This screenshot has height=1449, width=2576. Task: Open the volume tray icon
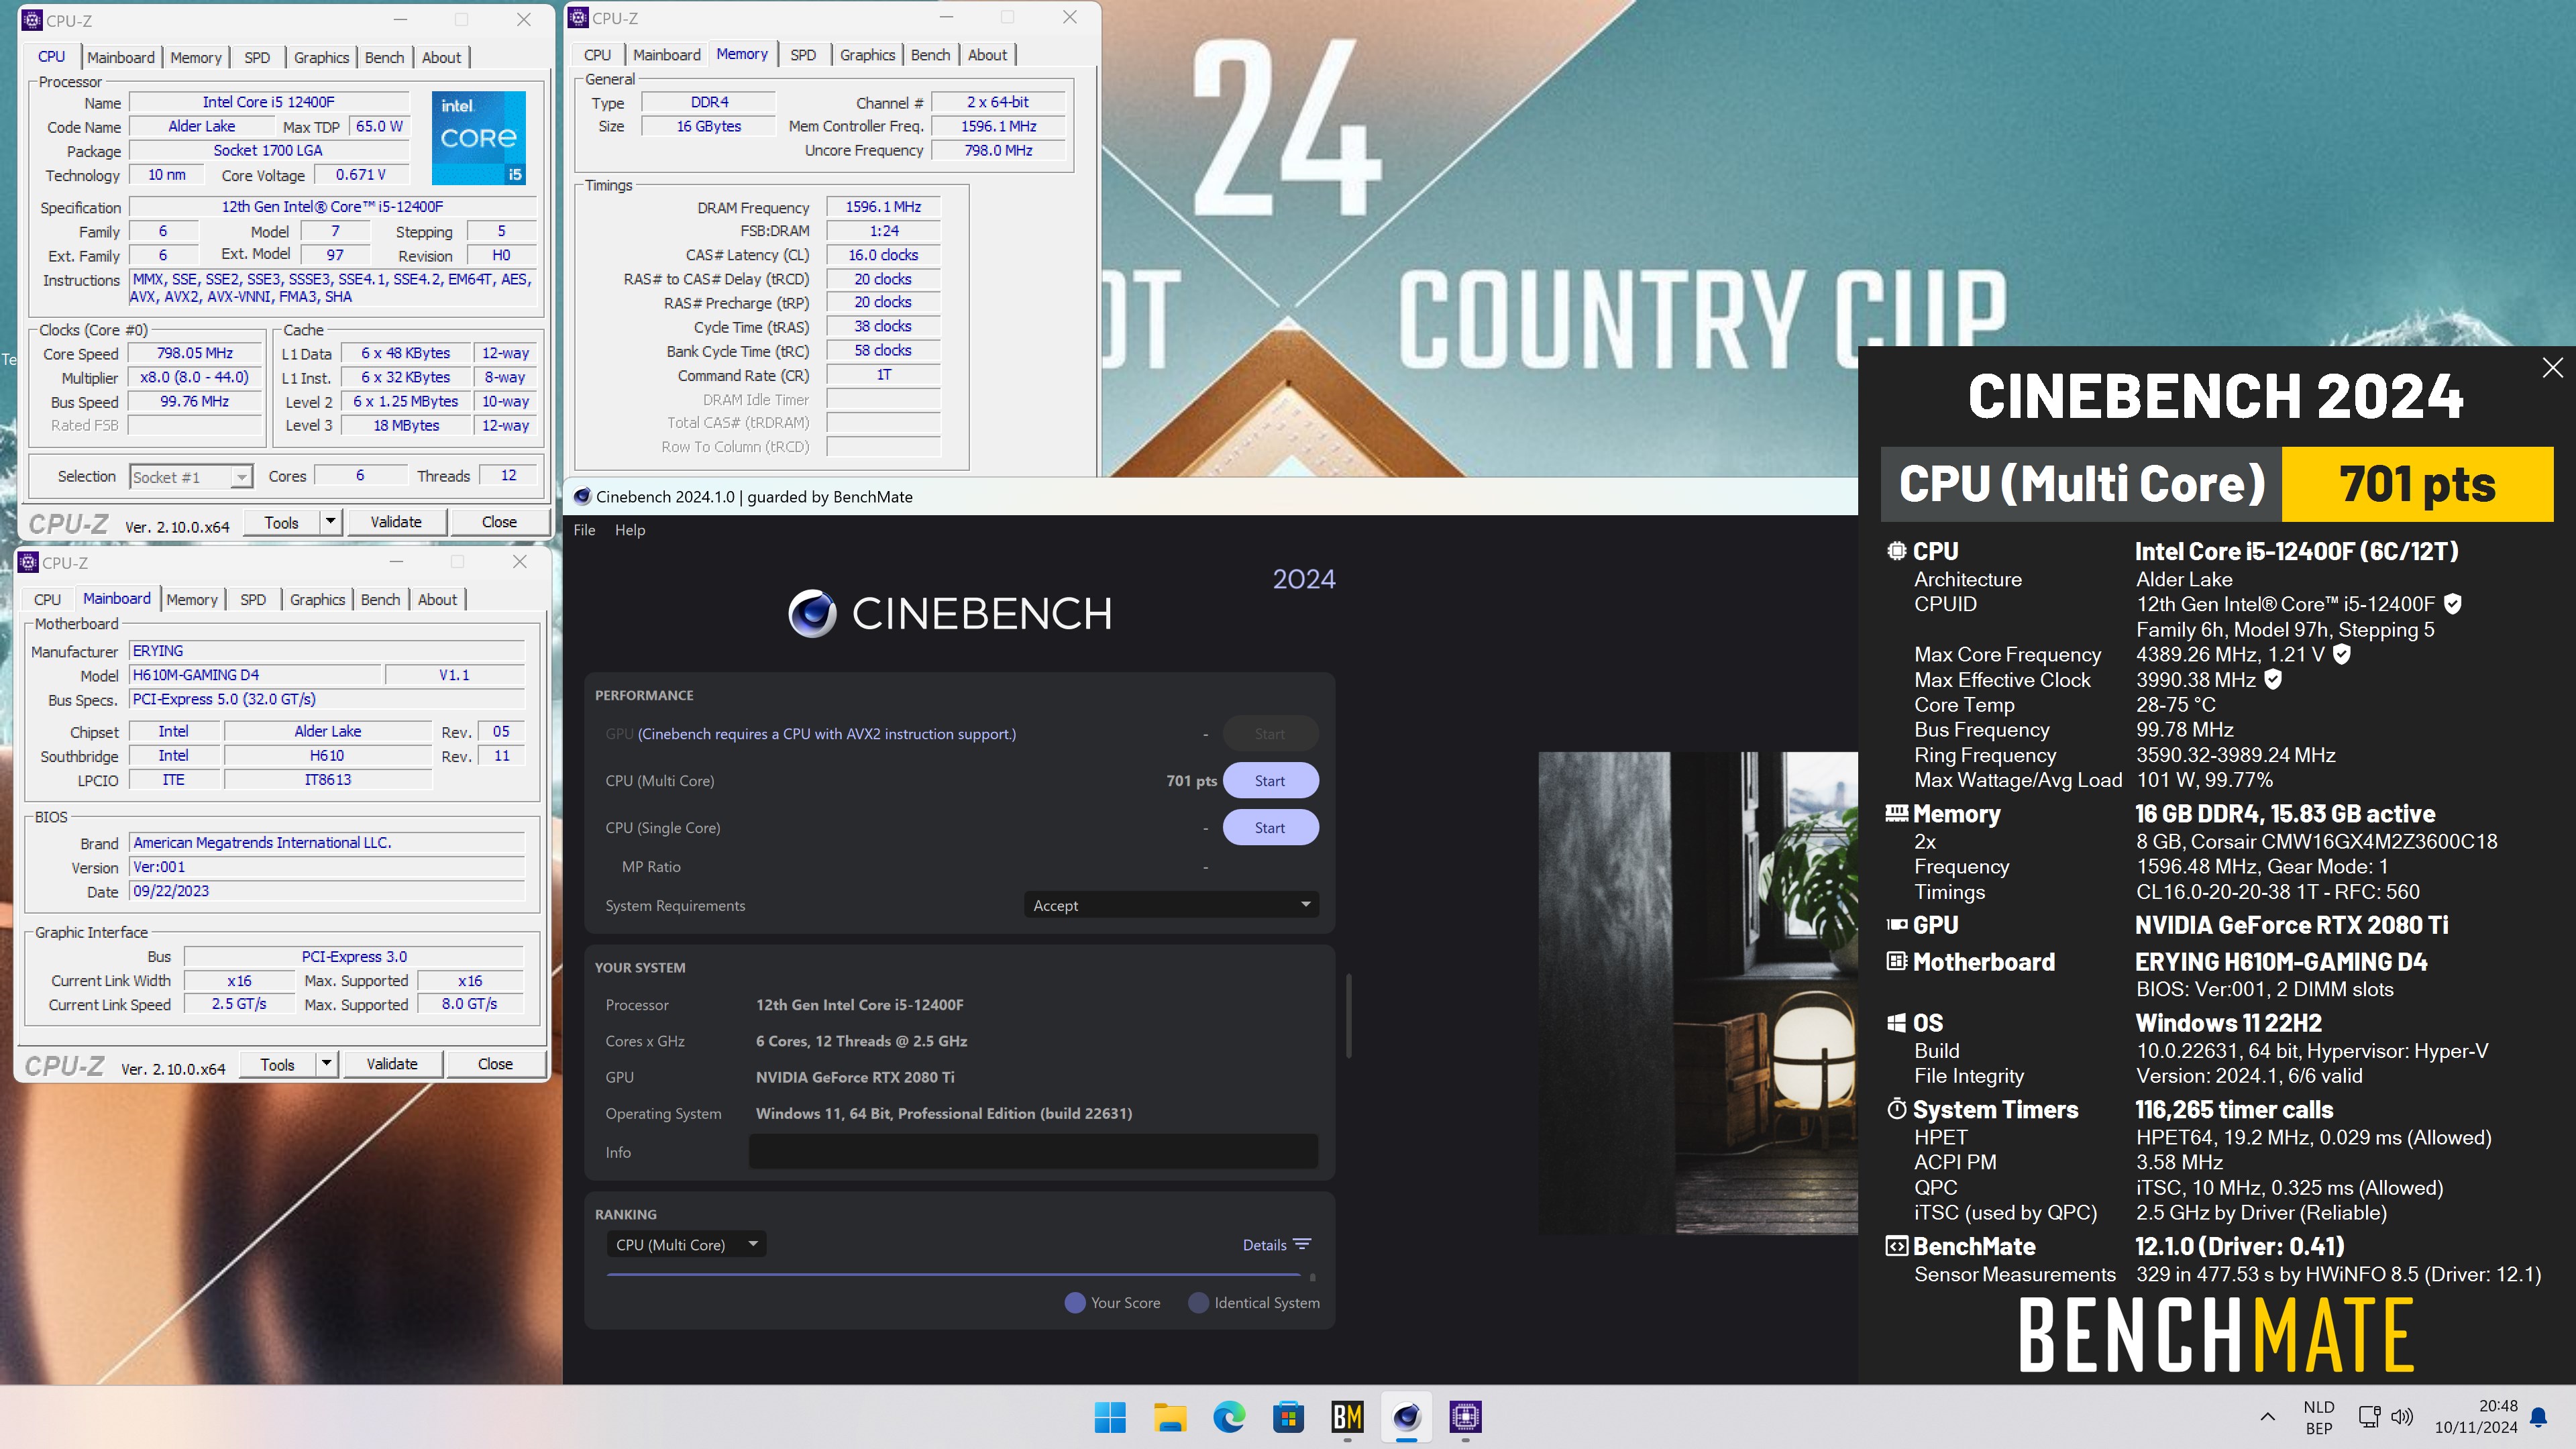pos(2401,1416)
